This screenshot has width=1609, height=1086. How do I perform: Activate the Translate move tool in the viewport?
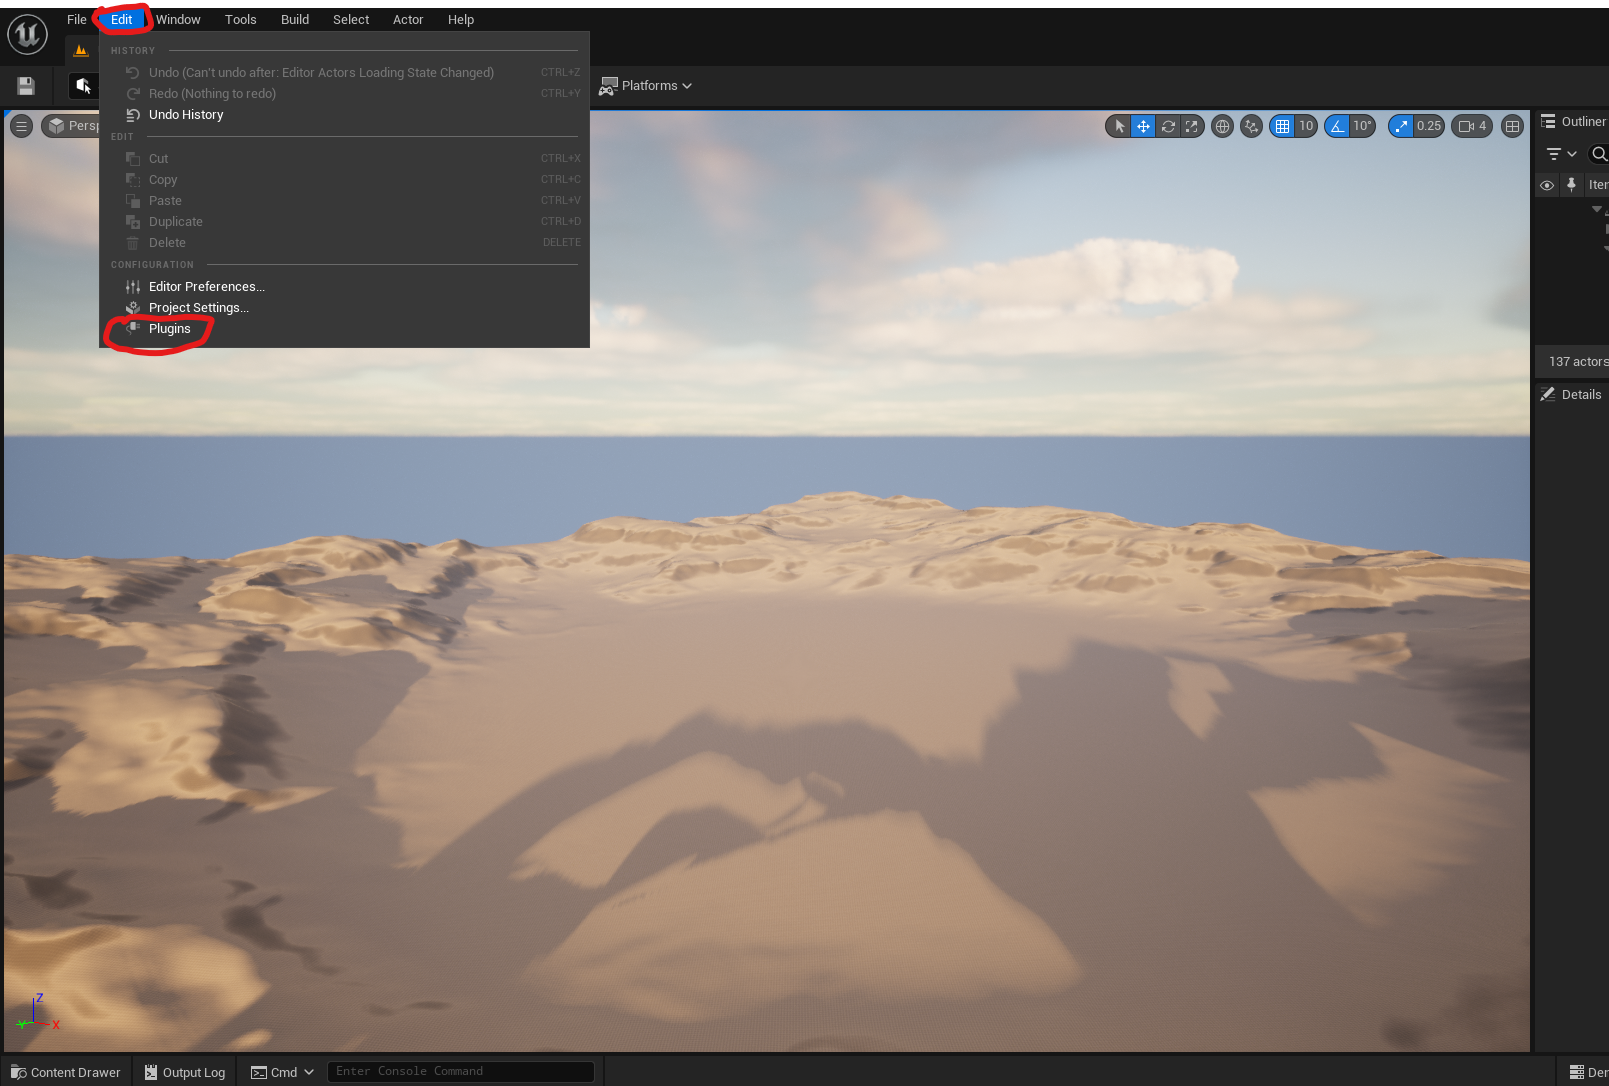[1143, 126]
